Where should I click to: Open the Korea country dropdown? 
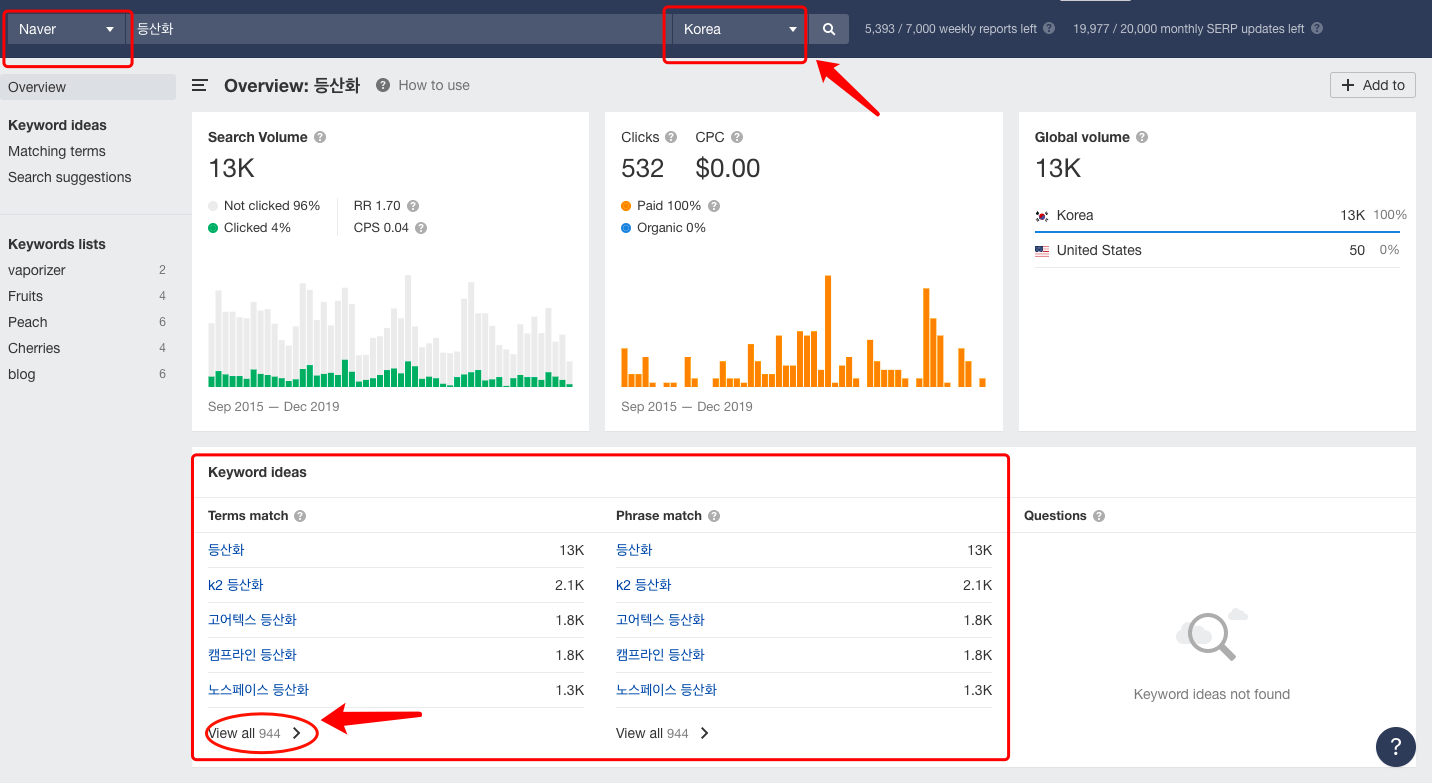pyautogui.click(x=739, y=29)
